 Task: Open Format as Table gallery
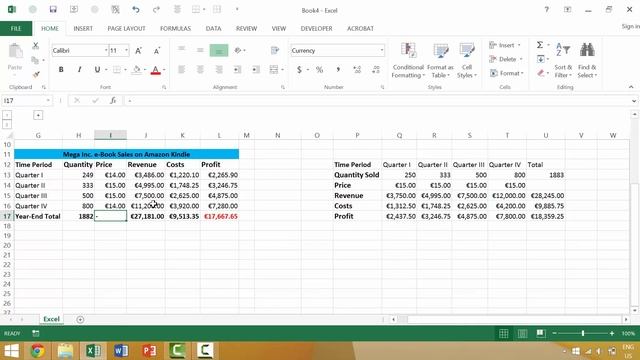click(x=440, y=60)
